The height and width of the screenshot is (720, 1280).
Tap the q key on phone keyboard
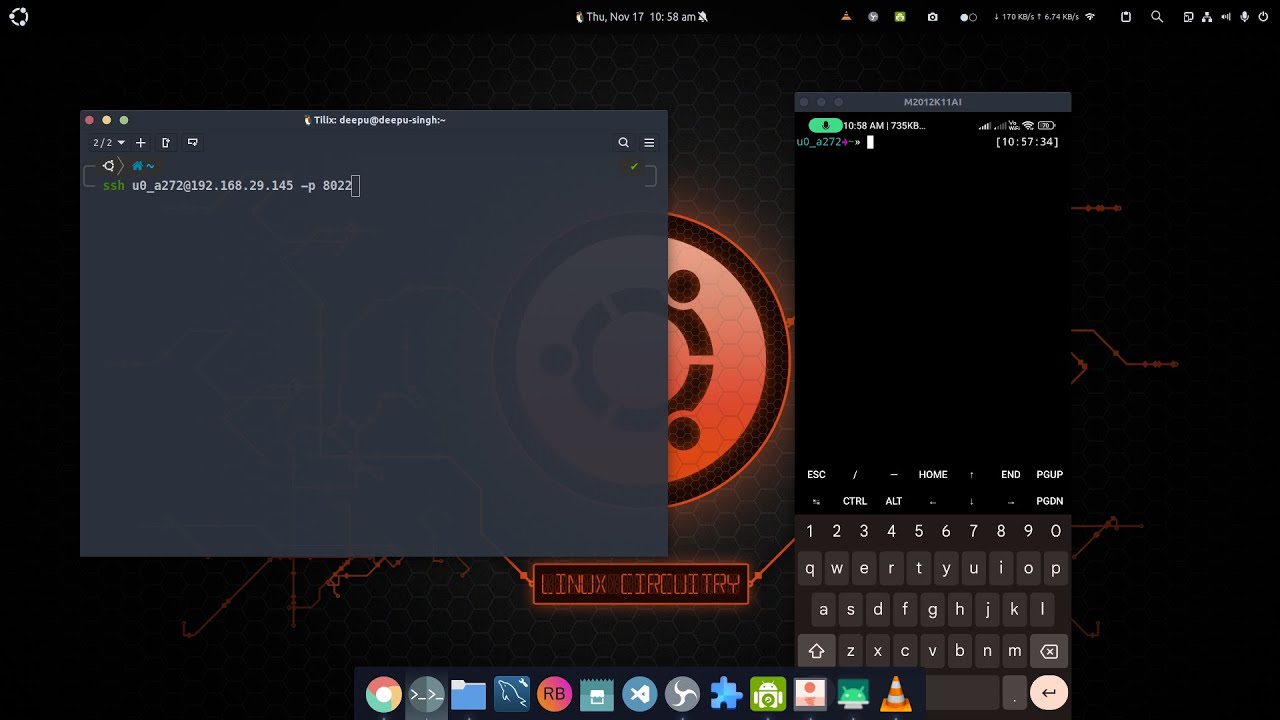[x=810, y=568]
